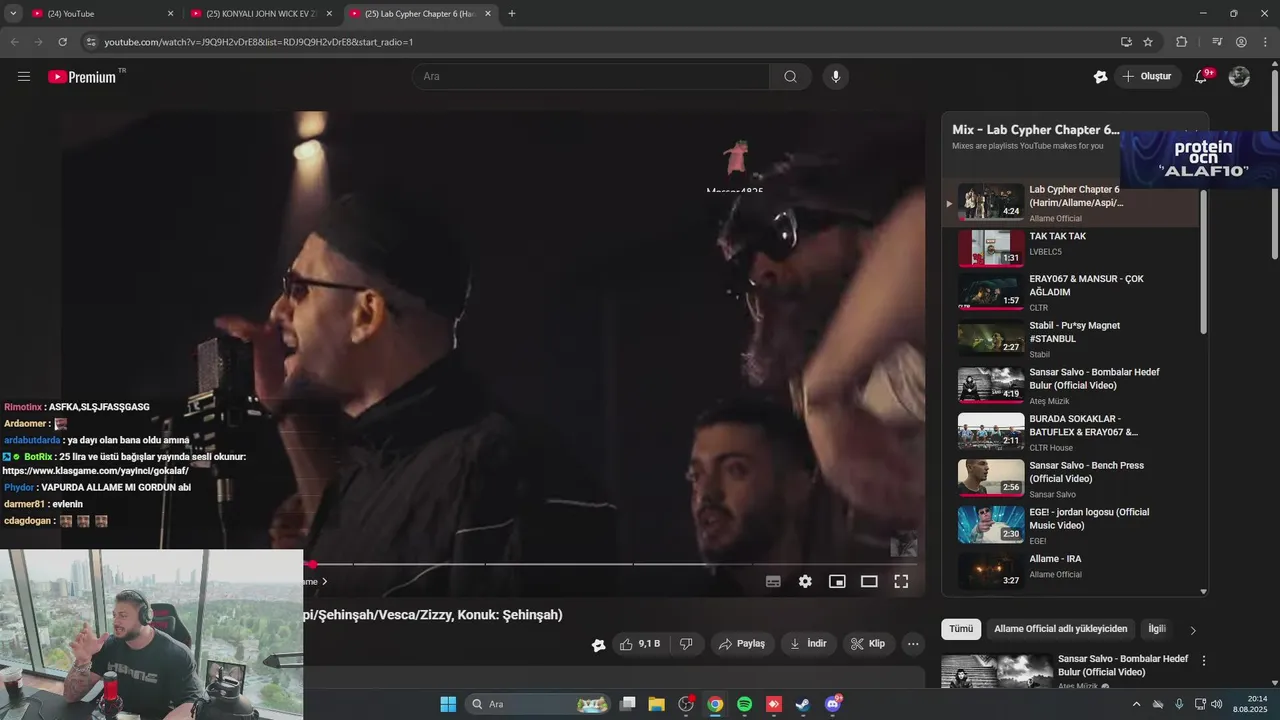Image resolution: width=1280 pixels, height=720 pixels.
Task: Open the Chrome profile icon
Action: click(x=1241, y=42)
